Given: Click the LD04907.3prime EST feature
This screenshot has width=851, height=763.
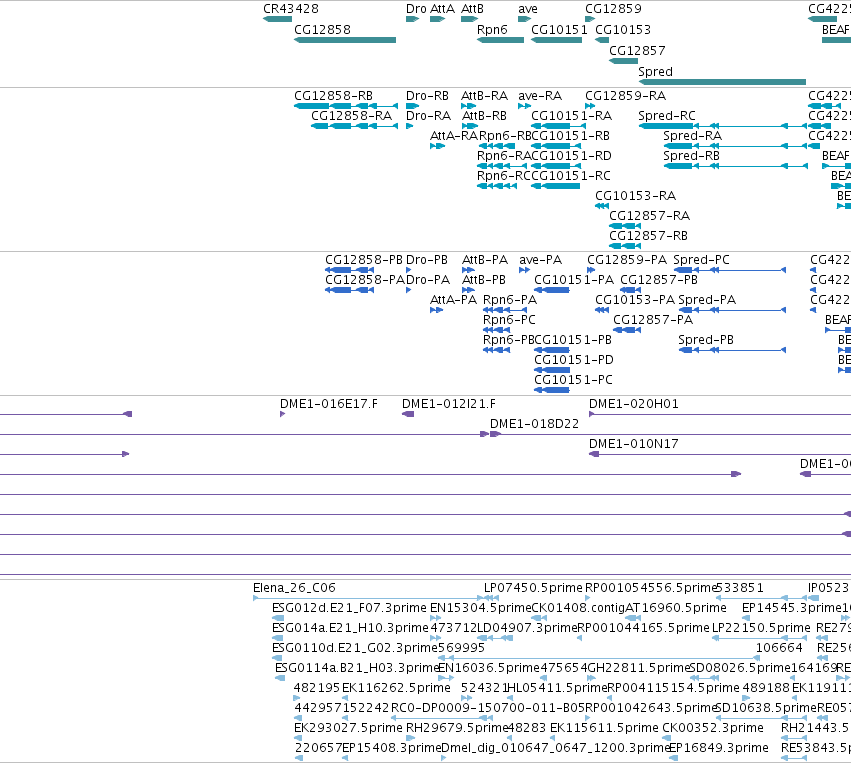Looking at the screenshot, I should coord(494,639).
